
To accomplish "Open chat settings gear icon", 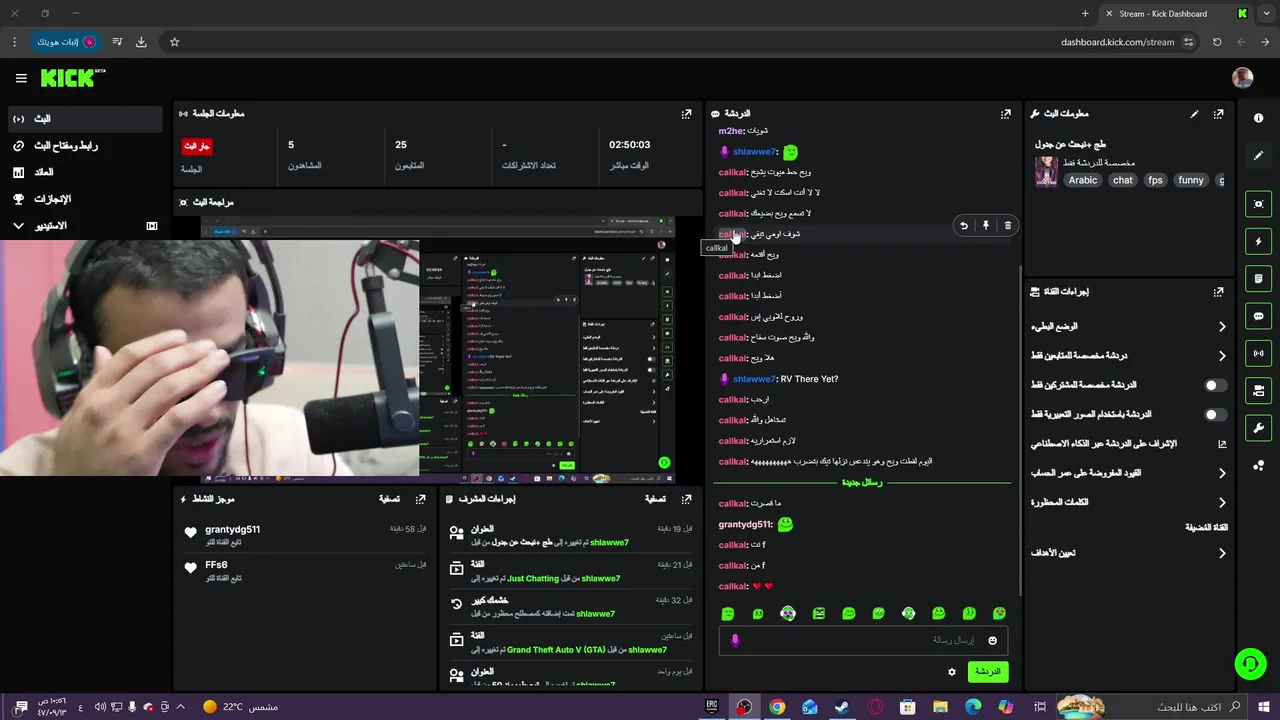I will click(x=952, y=672).
